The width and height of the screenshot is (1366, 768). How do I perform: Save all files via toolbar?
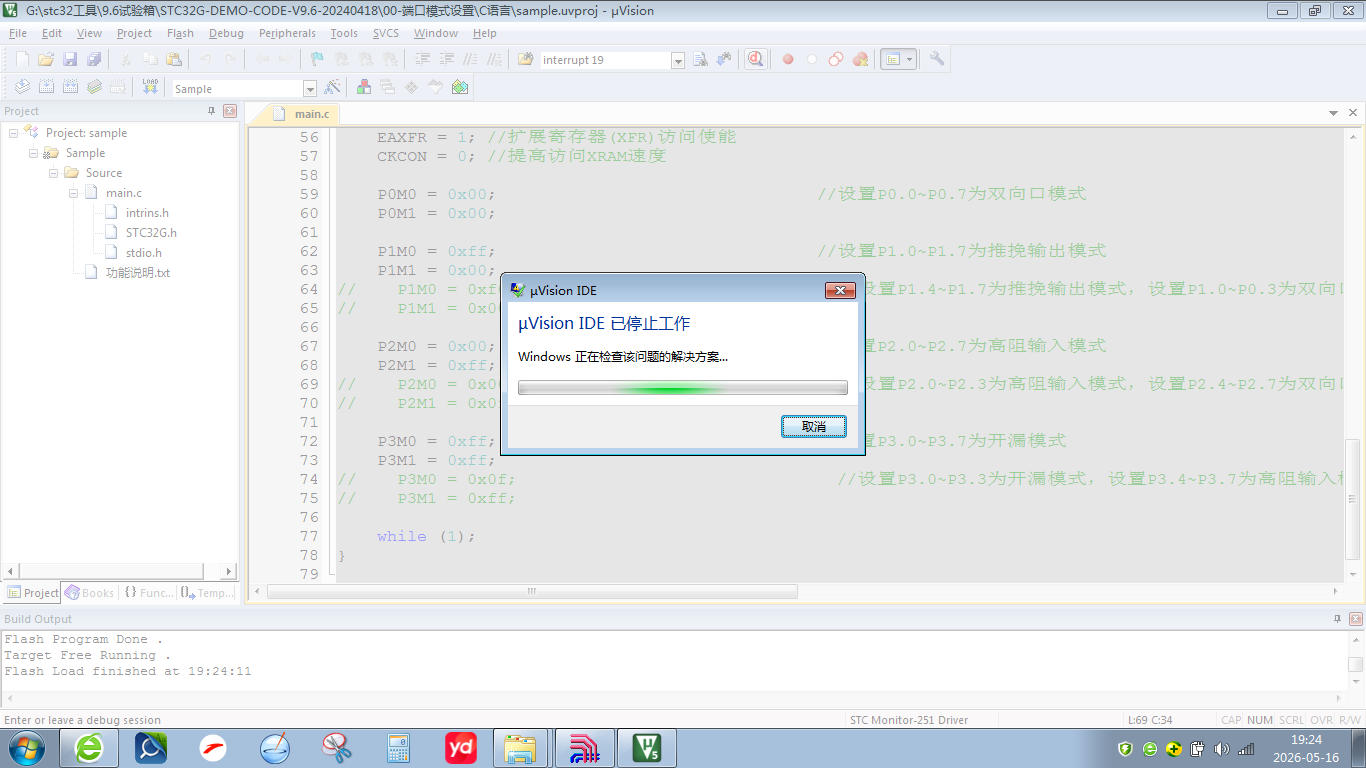(94, 59)
